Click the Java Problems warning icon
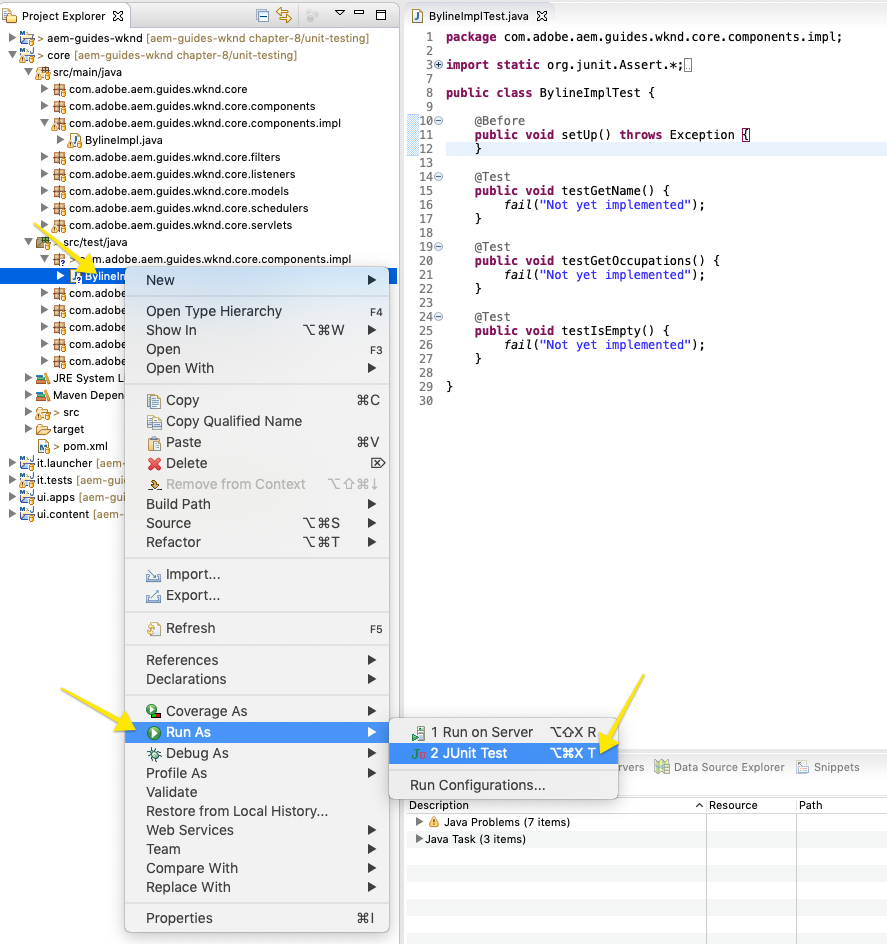The image size is (887, 944). pos(434,822)
